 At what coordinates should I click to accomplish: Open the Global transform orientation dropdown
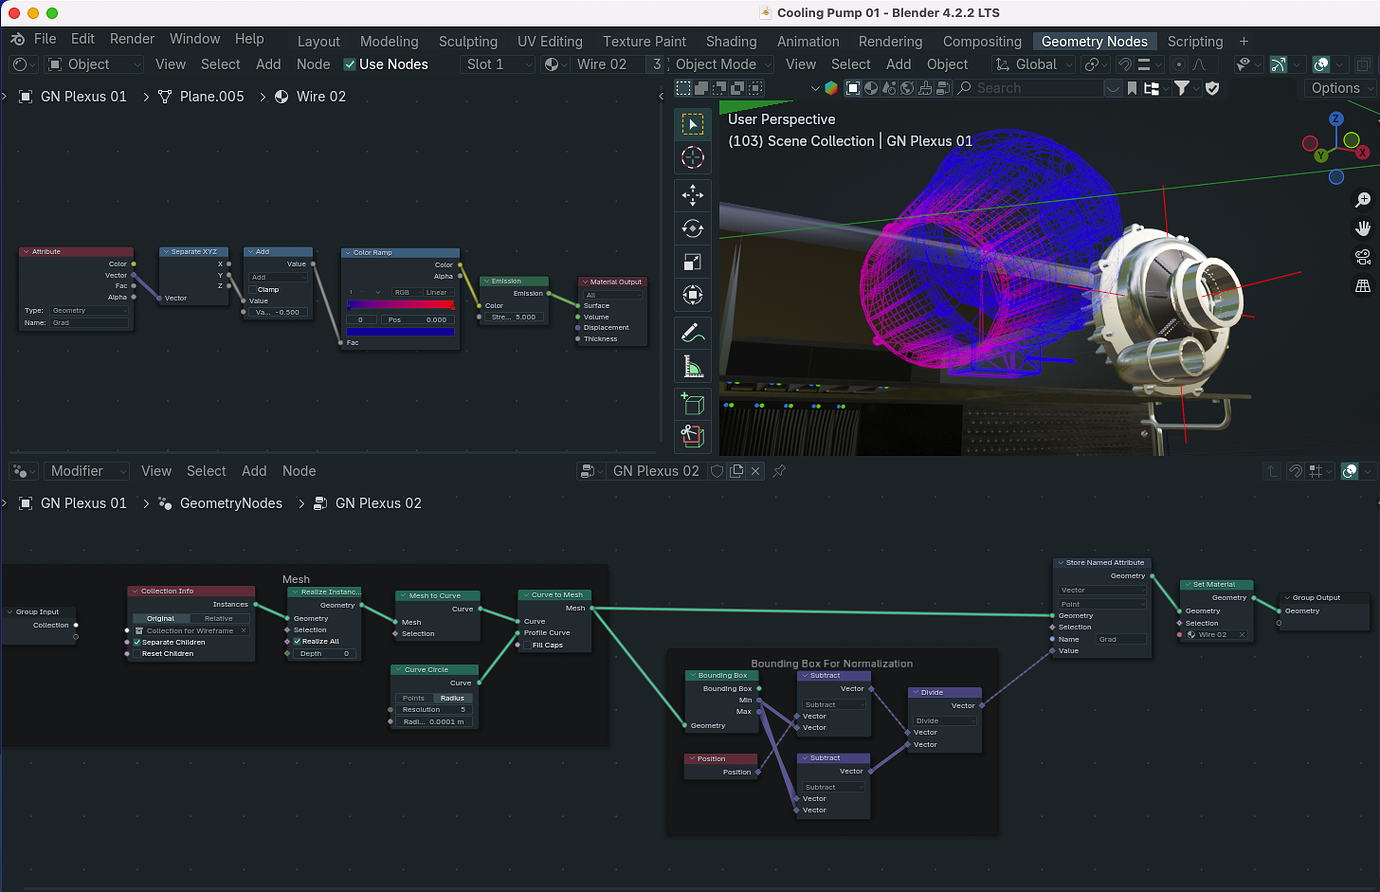[x=1034, y=64]
